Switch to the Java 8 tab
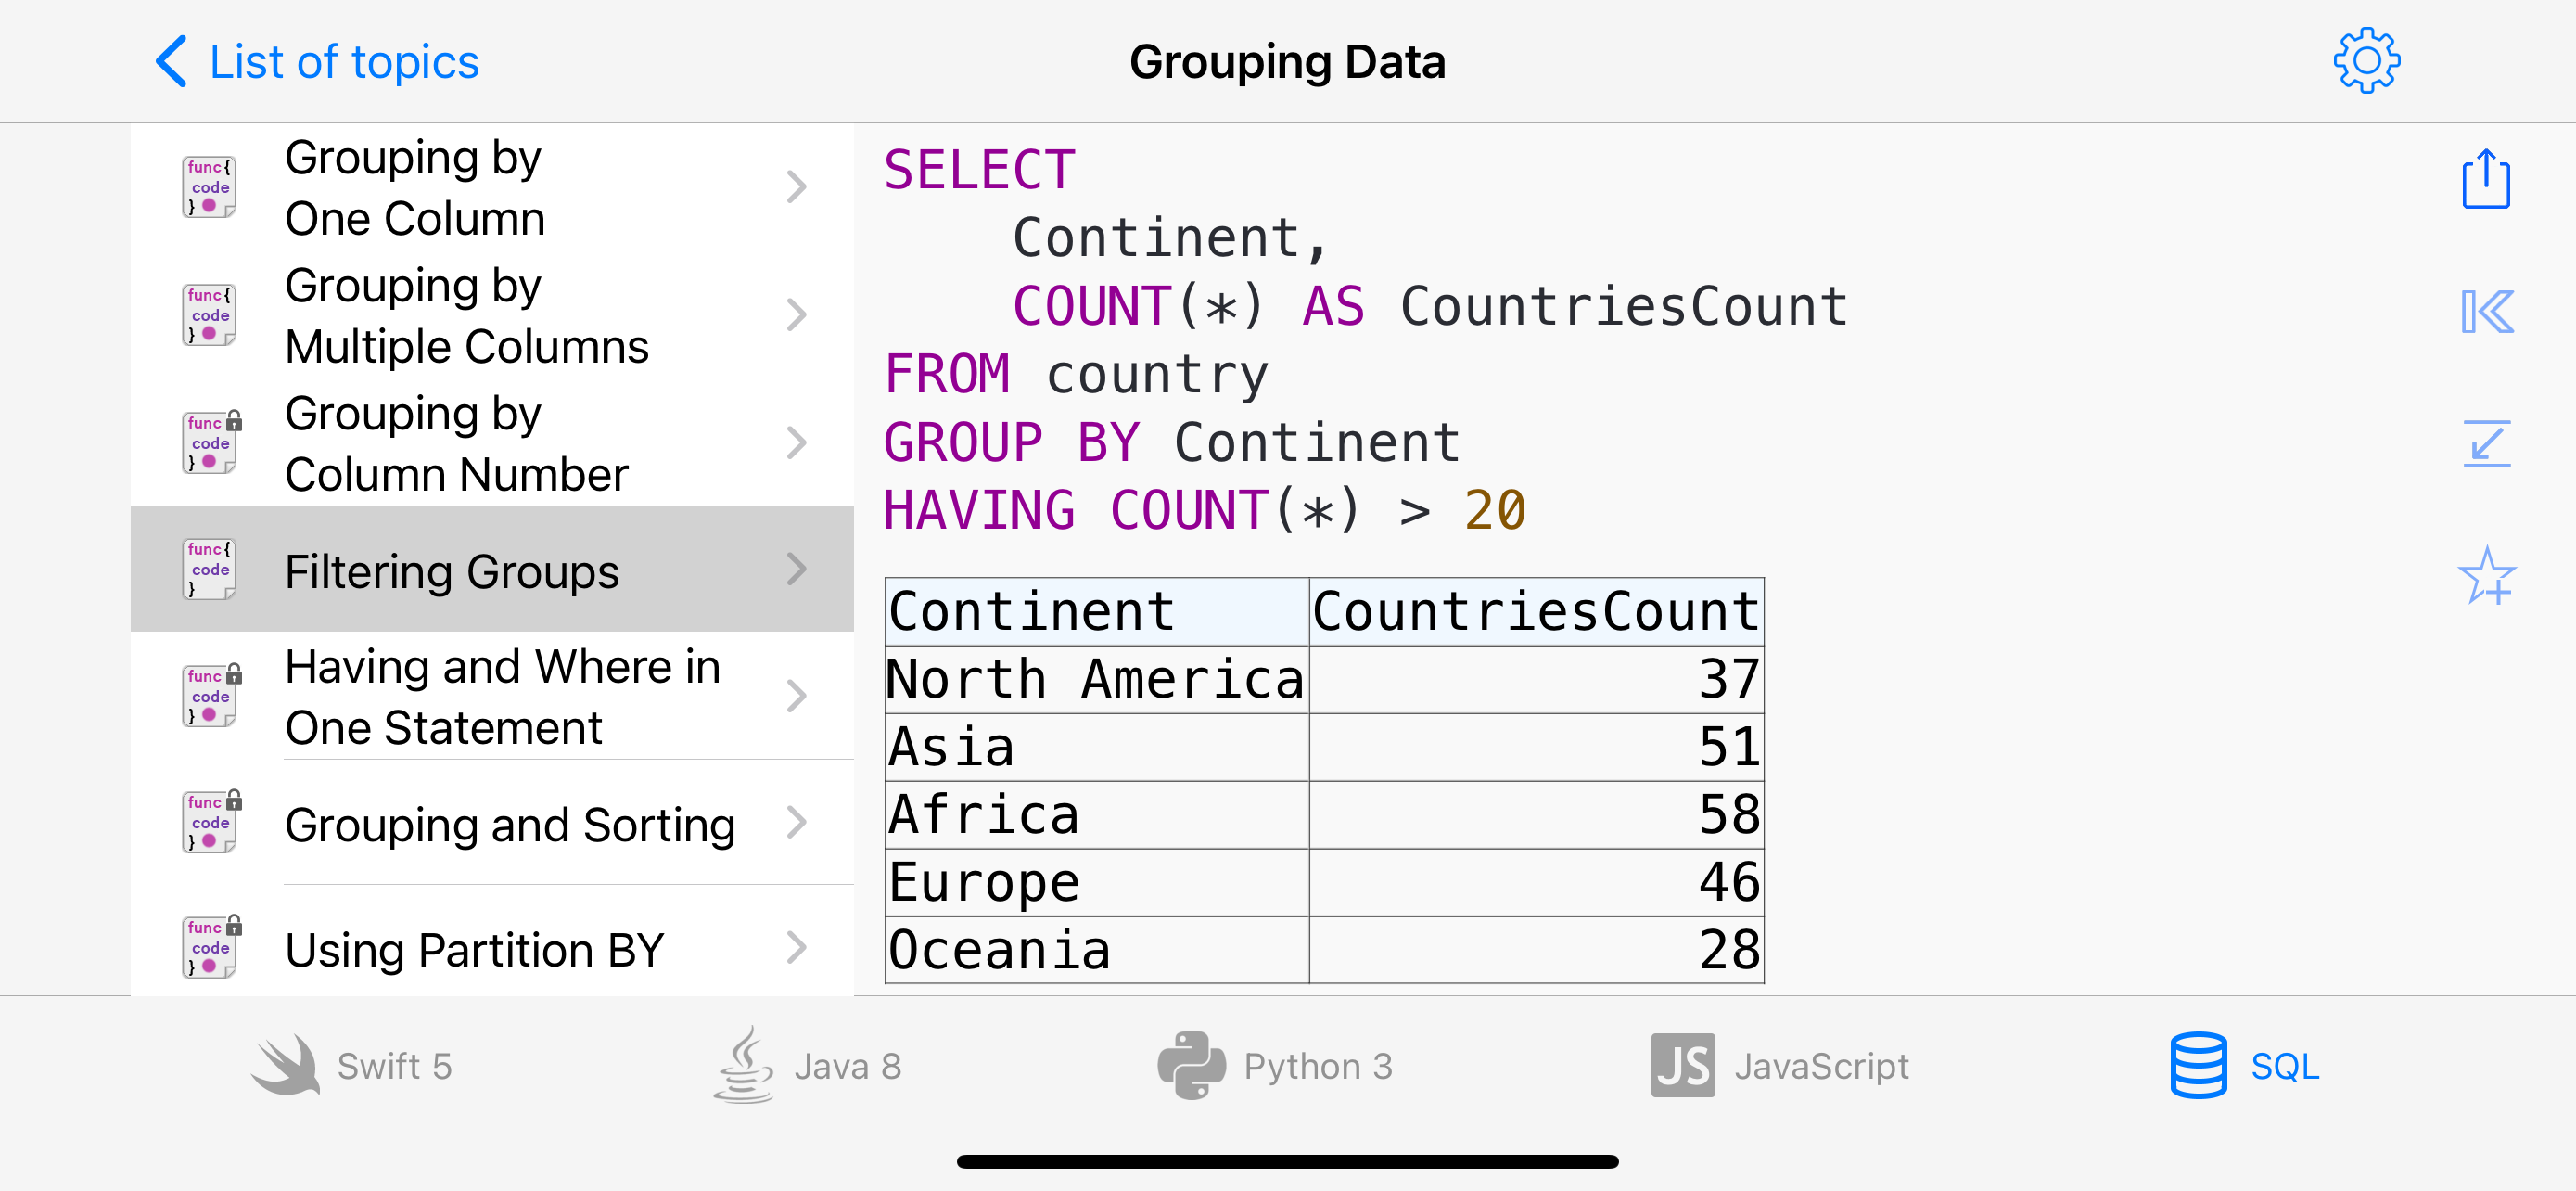 click(808, 1066)
